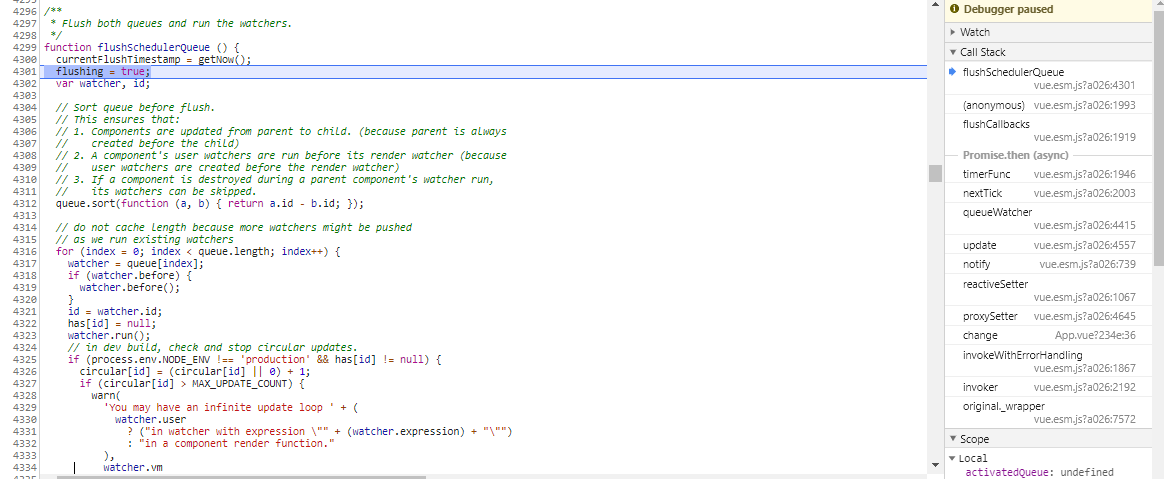Click the 'has[id] = null;' line
The width and height of the screenshot is (1164, 479).
[112, 324]
